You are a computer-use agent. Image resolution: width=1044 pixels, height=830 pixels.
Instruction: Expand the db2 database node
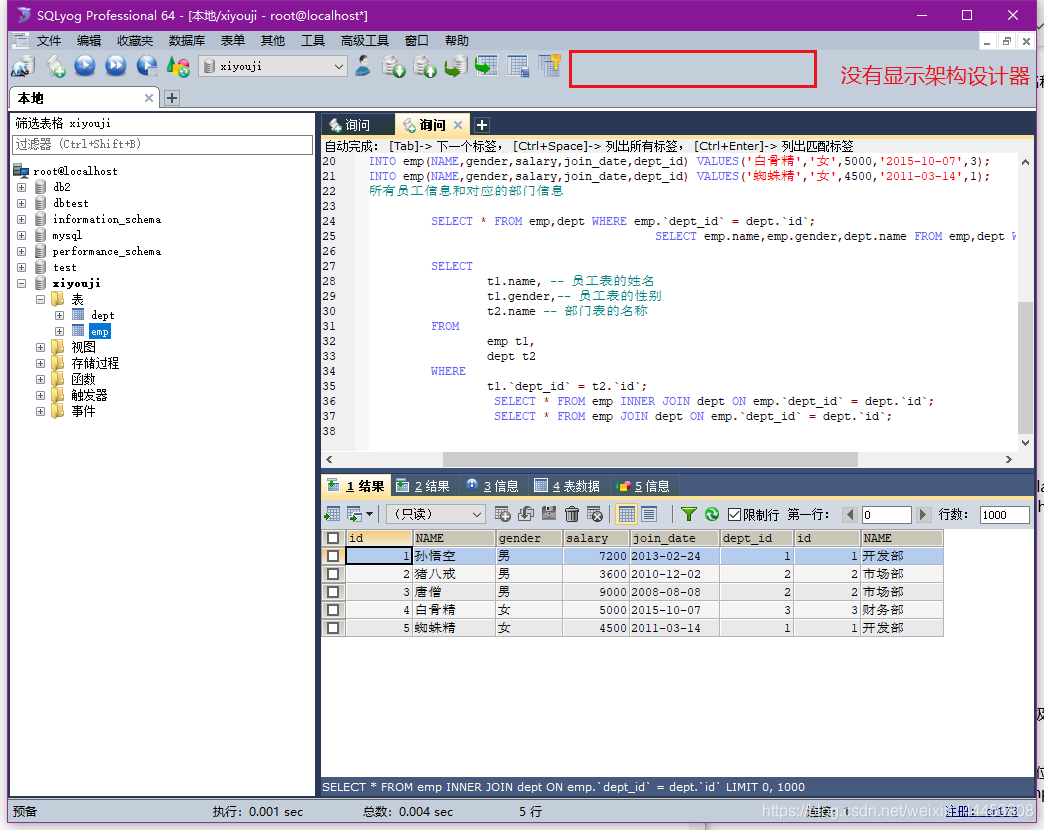coord(21,187)
